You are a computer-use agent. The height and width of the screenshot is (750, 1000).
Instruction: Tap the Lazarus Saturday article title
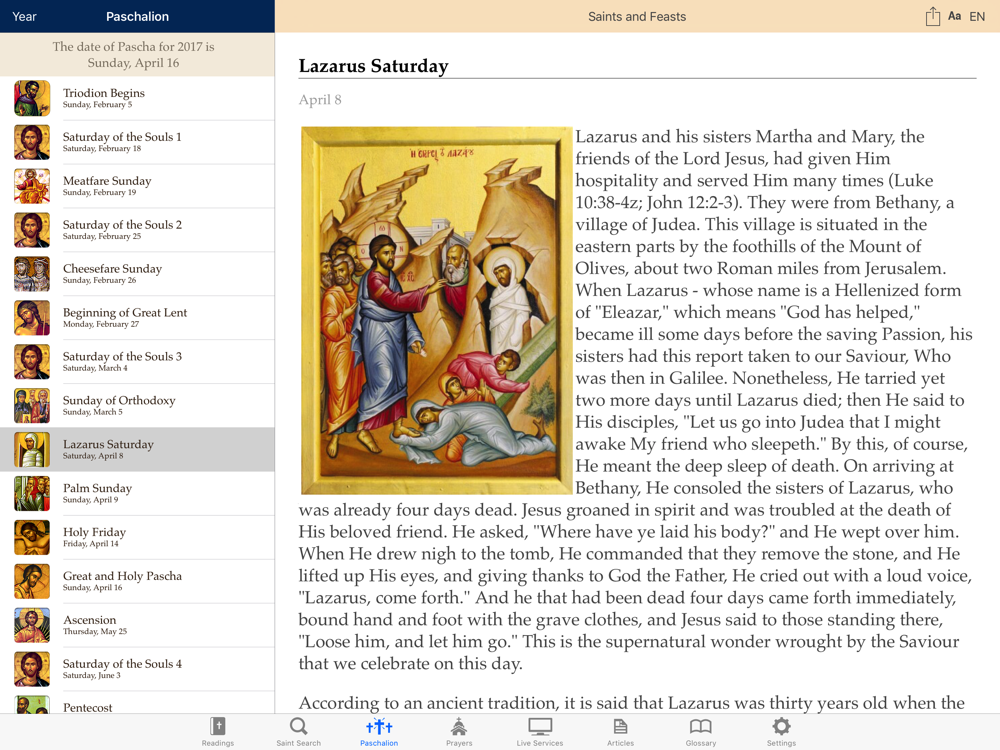click(374, 66)
